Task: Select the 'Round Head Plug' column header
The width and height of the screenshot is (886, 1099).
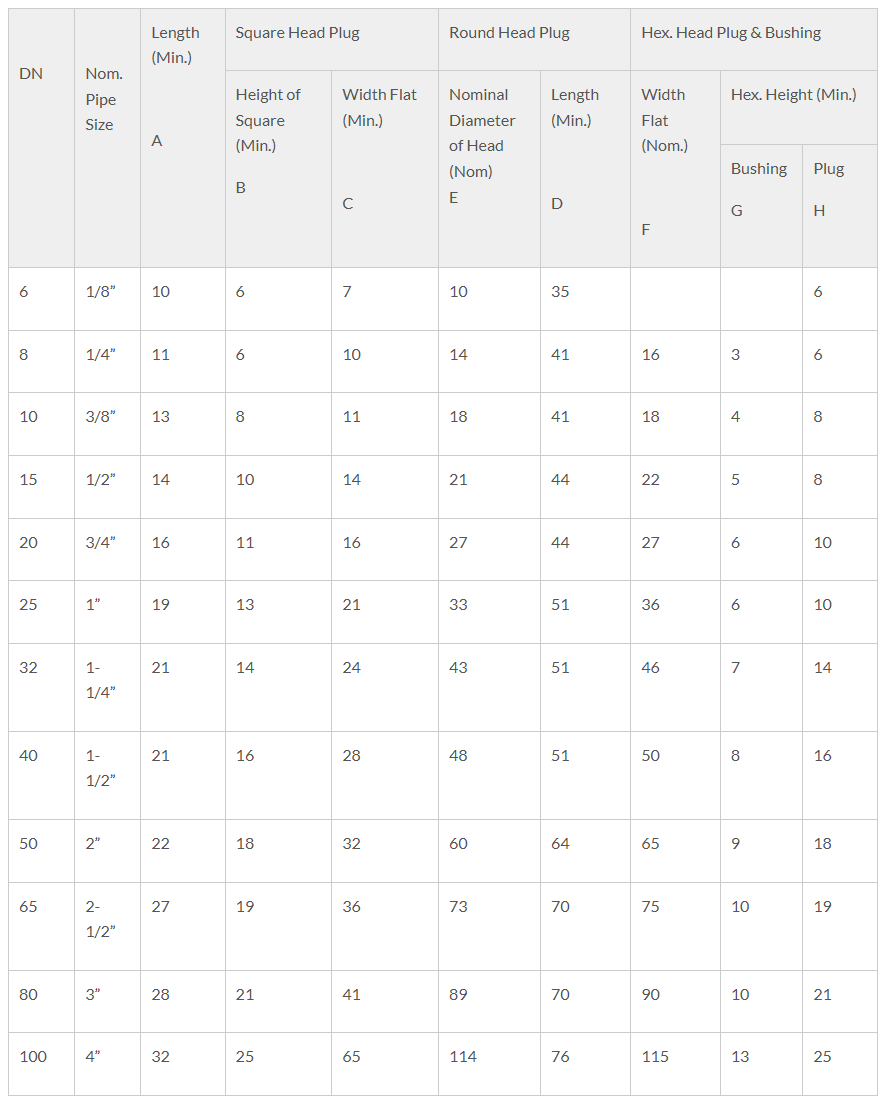Action: [534, 39]
